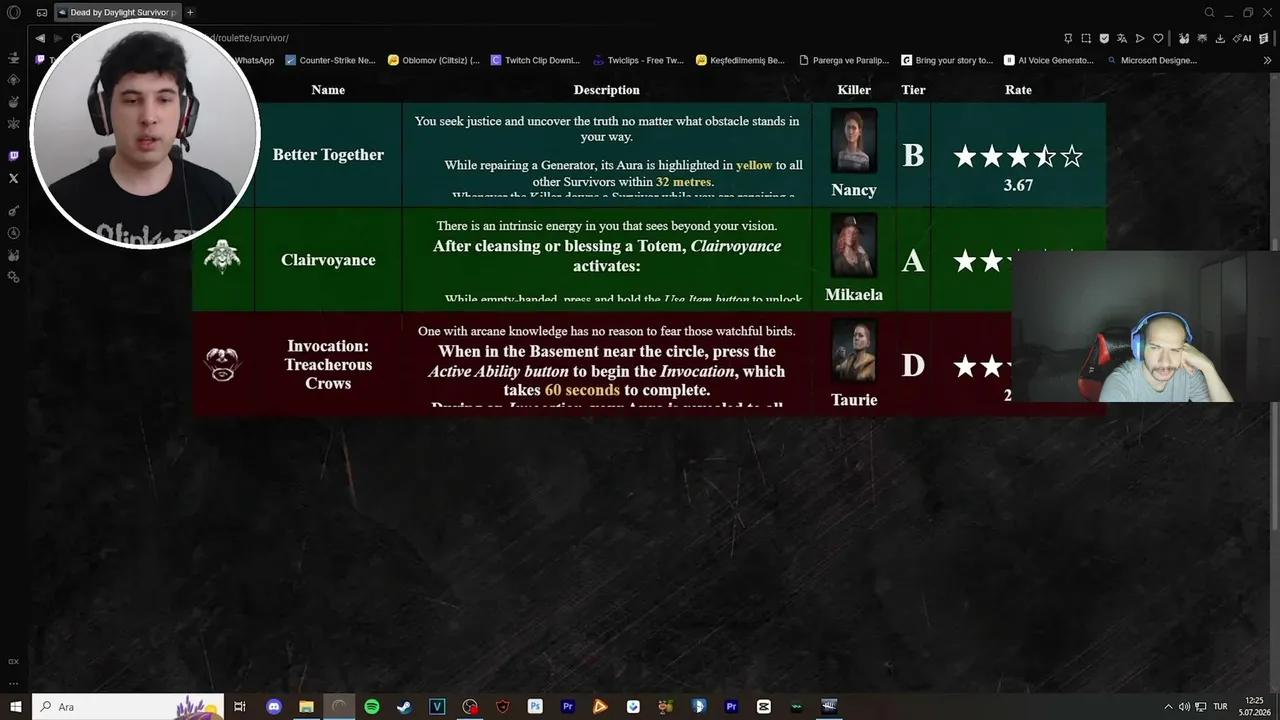Click the D tier letter for Treacherous Crows
The height and width of the screenshot is (720, 1280).
[x=913, y=366]
